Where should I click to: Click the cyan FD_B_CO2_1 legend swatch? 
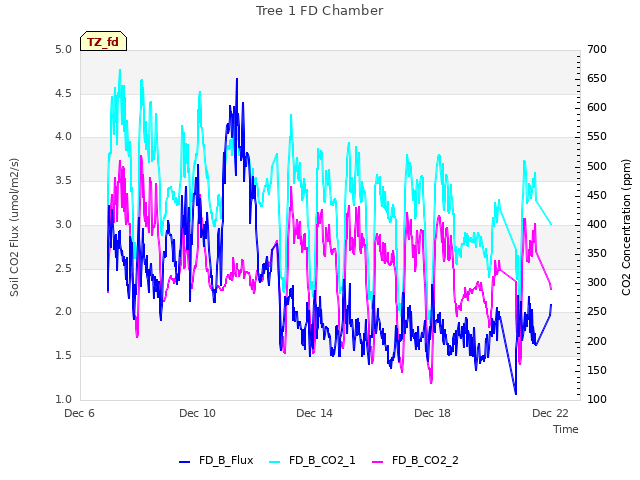[275, 461]
